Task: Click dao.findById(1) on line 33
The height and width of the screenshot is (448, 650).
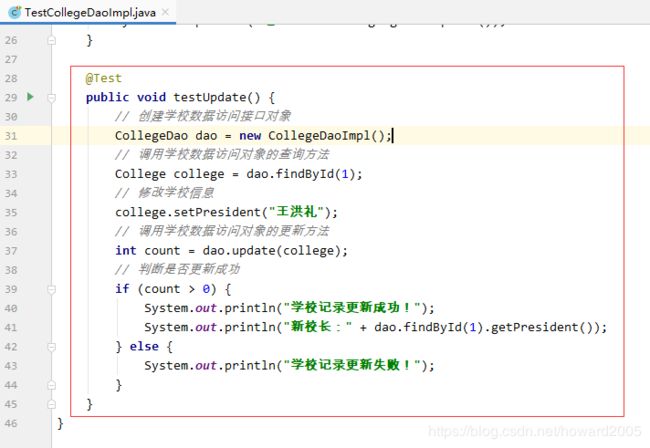Action: [301, 174]
